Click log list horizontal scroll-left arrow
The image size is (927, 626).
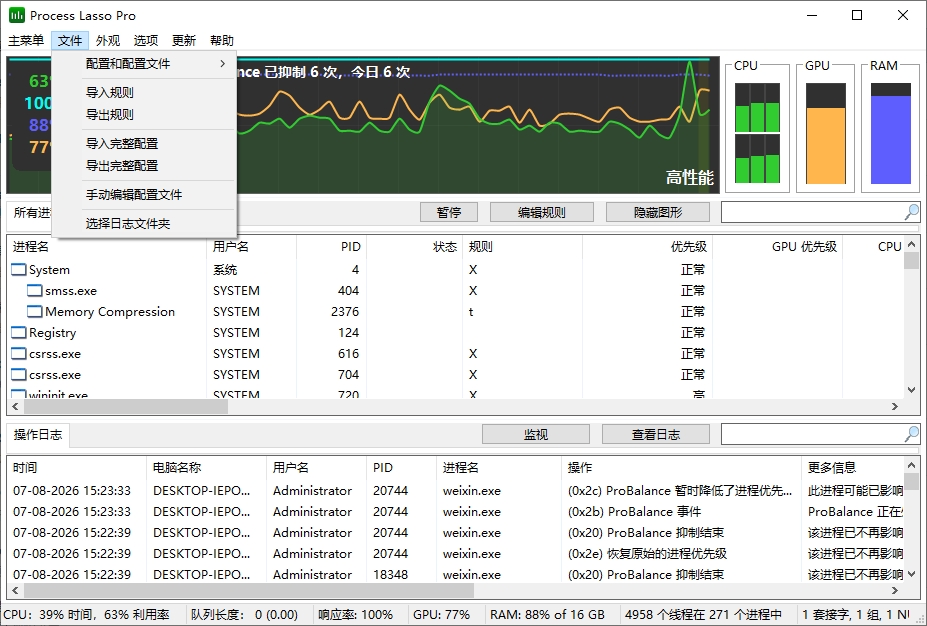click(x=15, y=590)
